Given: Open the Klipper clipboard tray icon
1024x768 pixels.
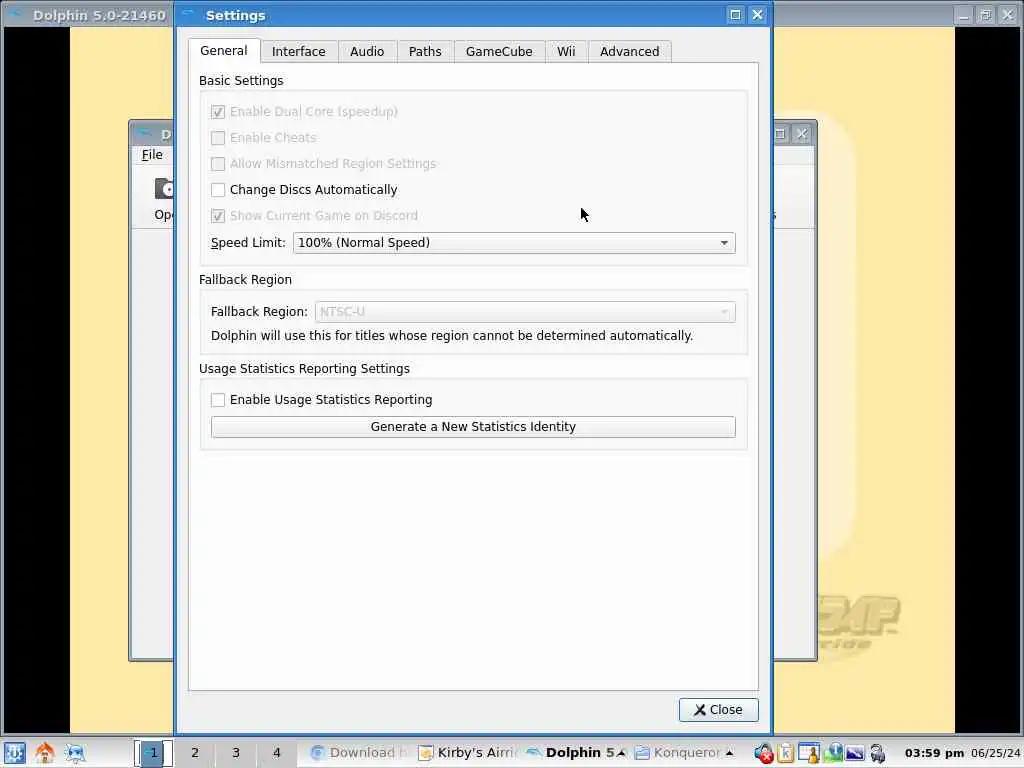Looking at the screenshot, I should click(786, 753).
